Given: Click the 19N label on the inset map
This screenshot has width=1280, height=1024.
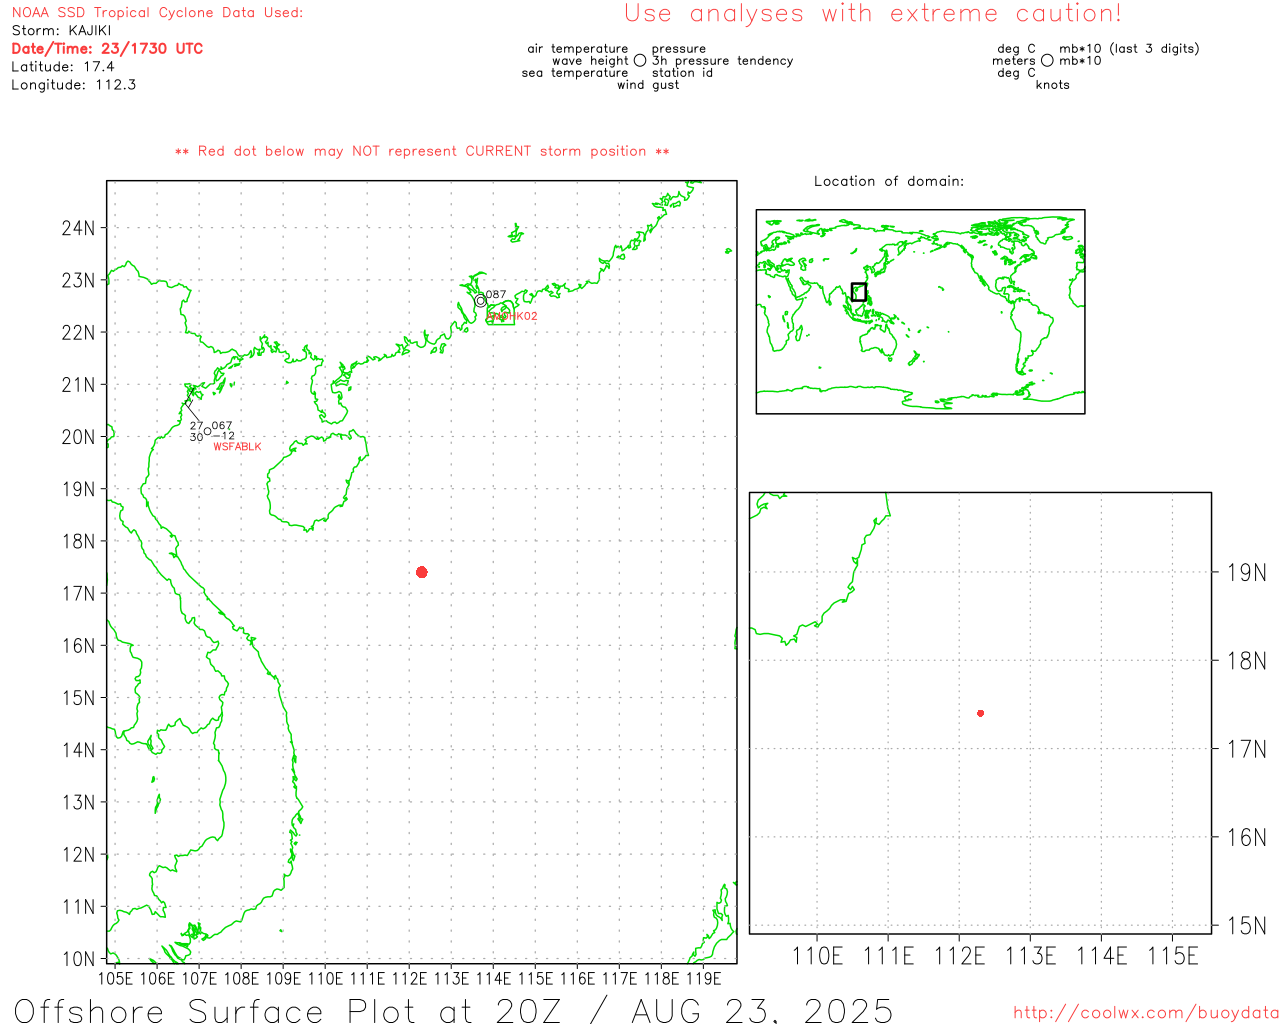Looking at the screenshot, I should coord(1246,573).
